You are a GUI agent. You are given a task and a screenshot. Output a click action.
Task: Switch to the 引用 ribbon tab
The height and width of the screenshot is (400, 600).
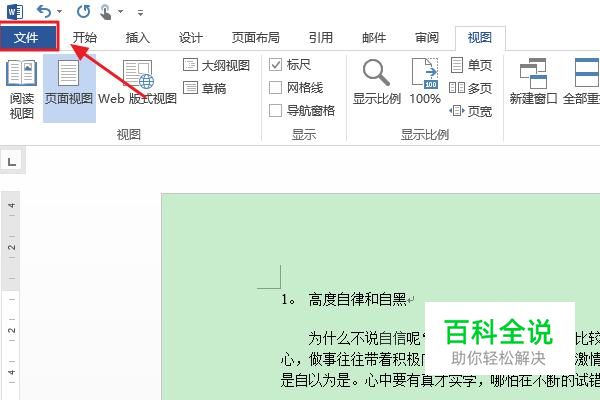[x=321, y=38]
